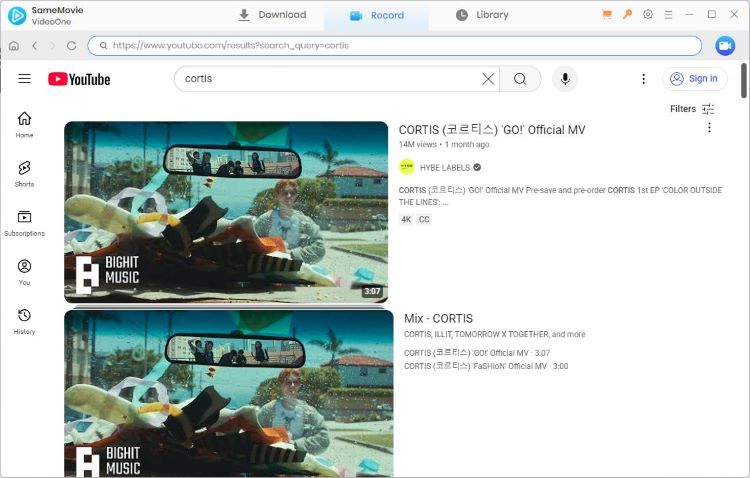The width and height of the screenshot is (750, 478).
Task: Click the blue record camera button
Action: (x=725, y=45)
